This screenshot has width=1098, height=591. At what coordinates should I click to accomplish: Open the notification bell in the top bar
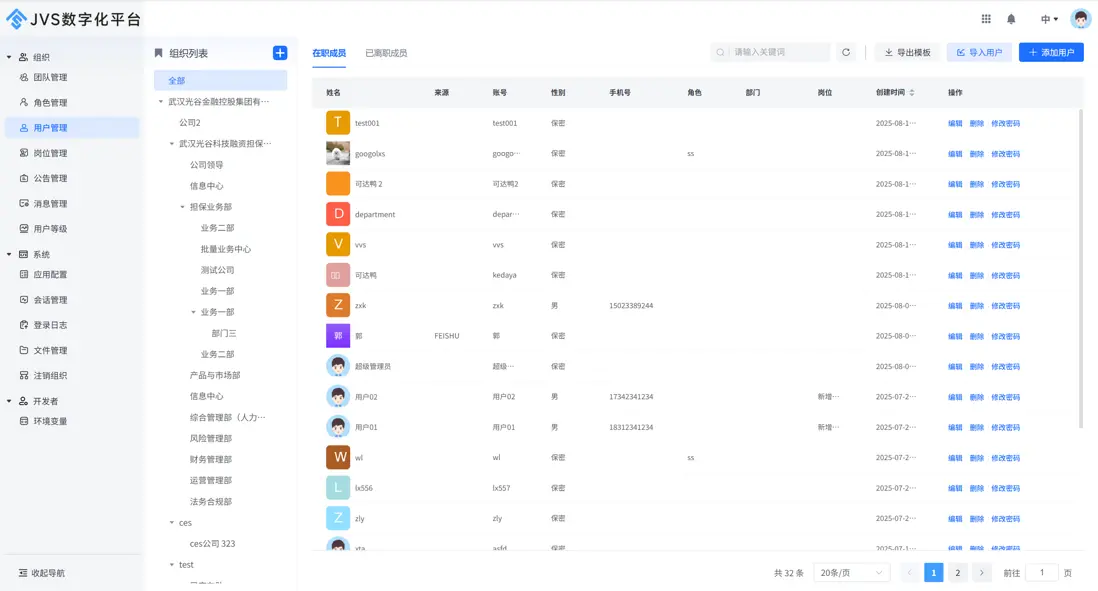tap(1012, 18)
